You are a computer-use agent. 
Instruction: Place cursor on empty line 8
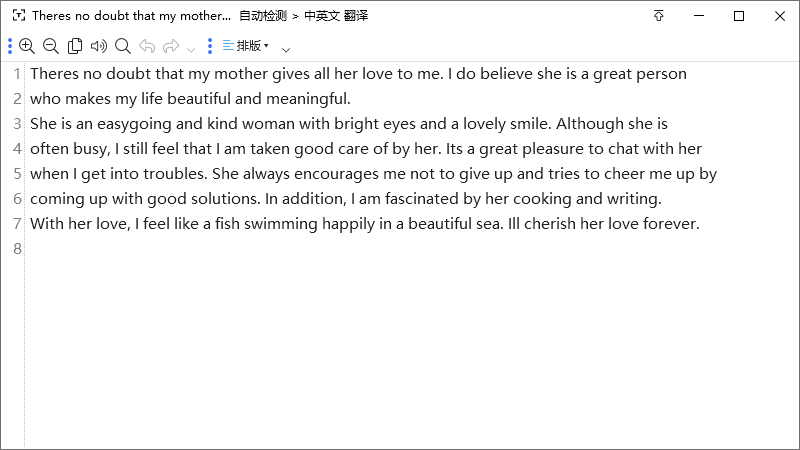[x=357, y=248]
